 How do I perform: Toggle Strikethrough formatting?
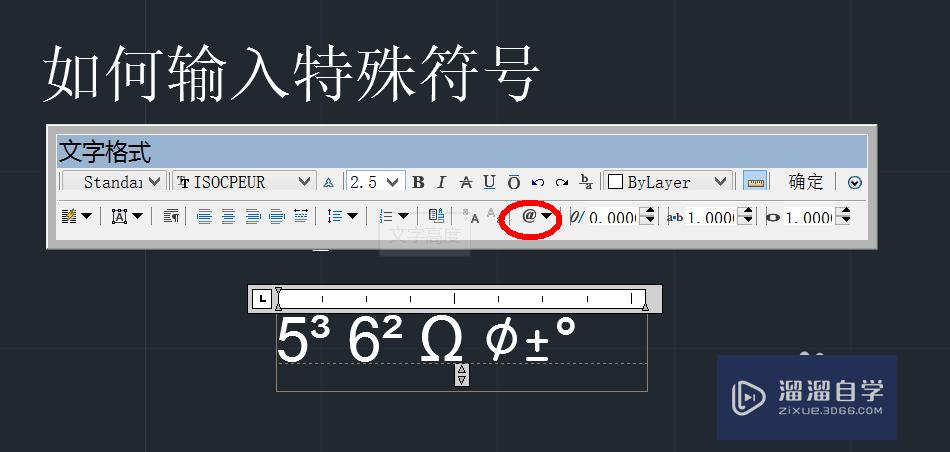coord(465,182)
